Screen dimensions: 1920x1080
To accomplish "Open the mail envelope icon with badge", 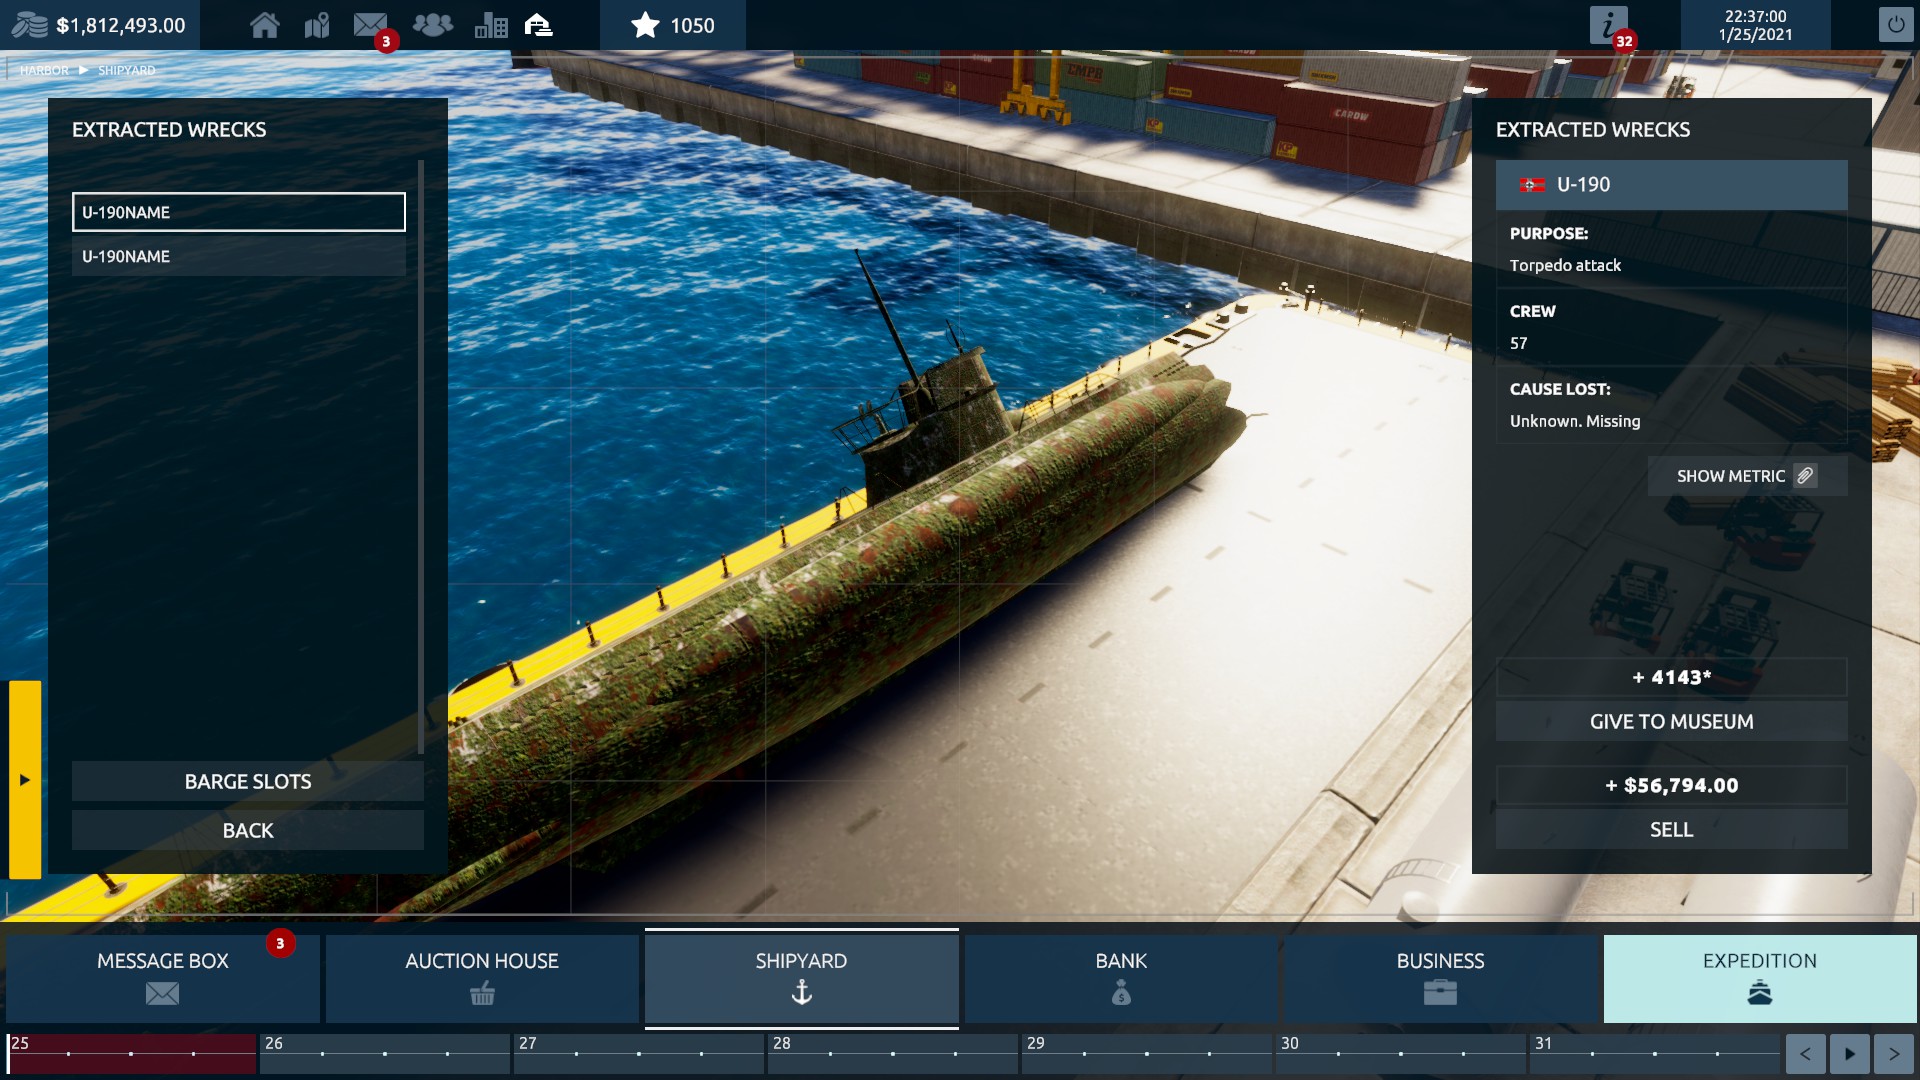I will pos(371,25).
